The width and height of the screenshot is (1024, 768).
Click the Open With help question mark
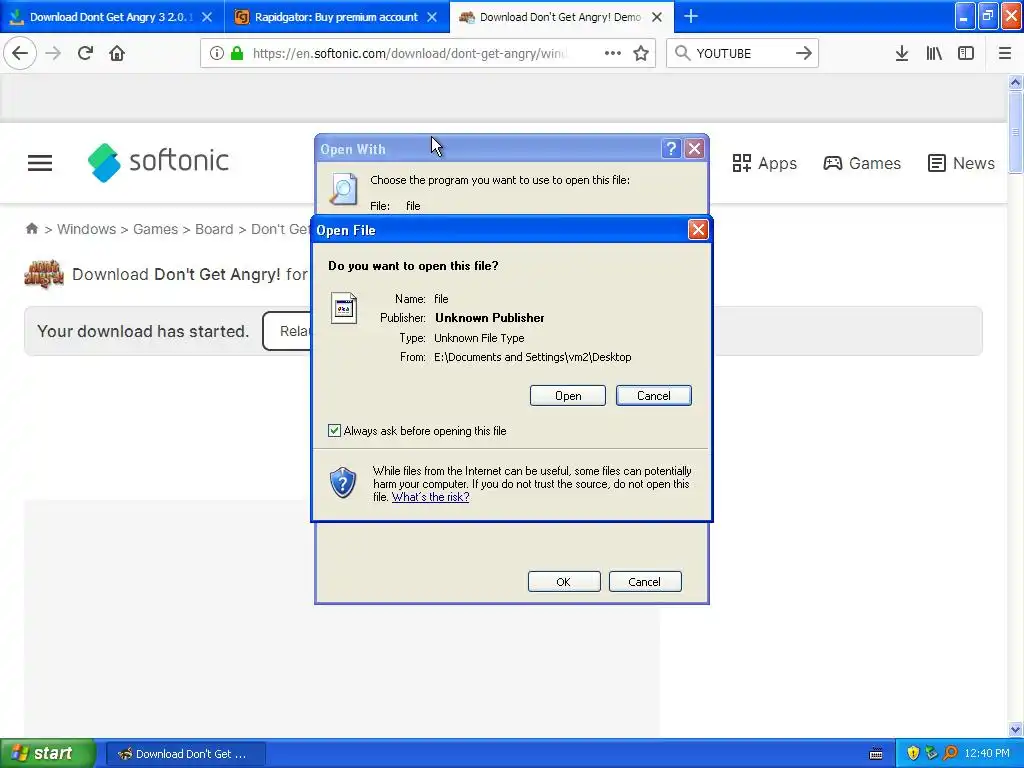click(671, 149)
